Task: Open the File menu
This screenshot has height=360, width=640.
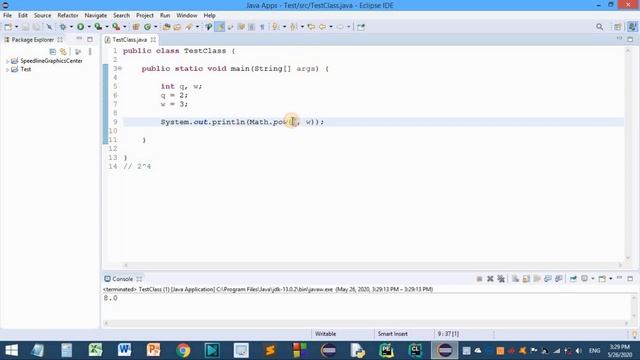Action: pos(7,15)
